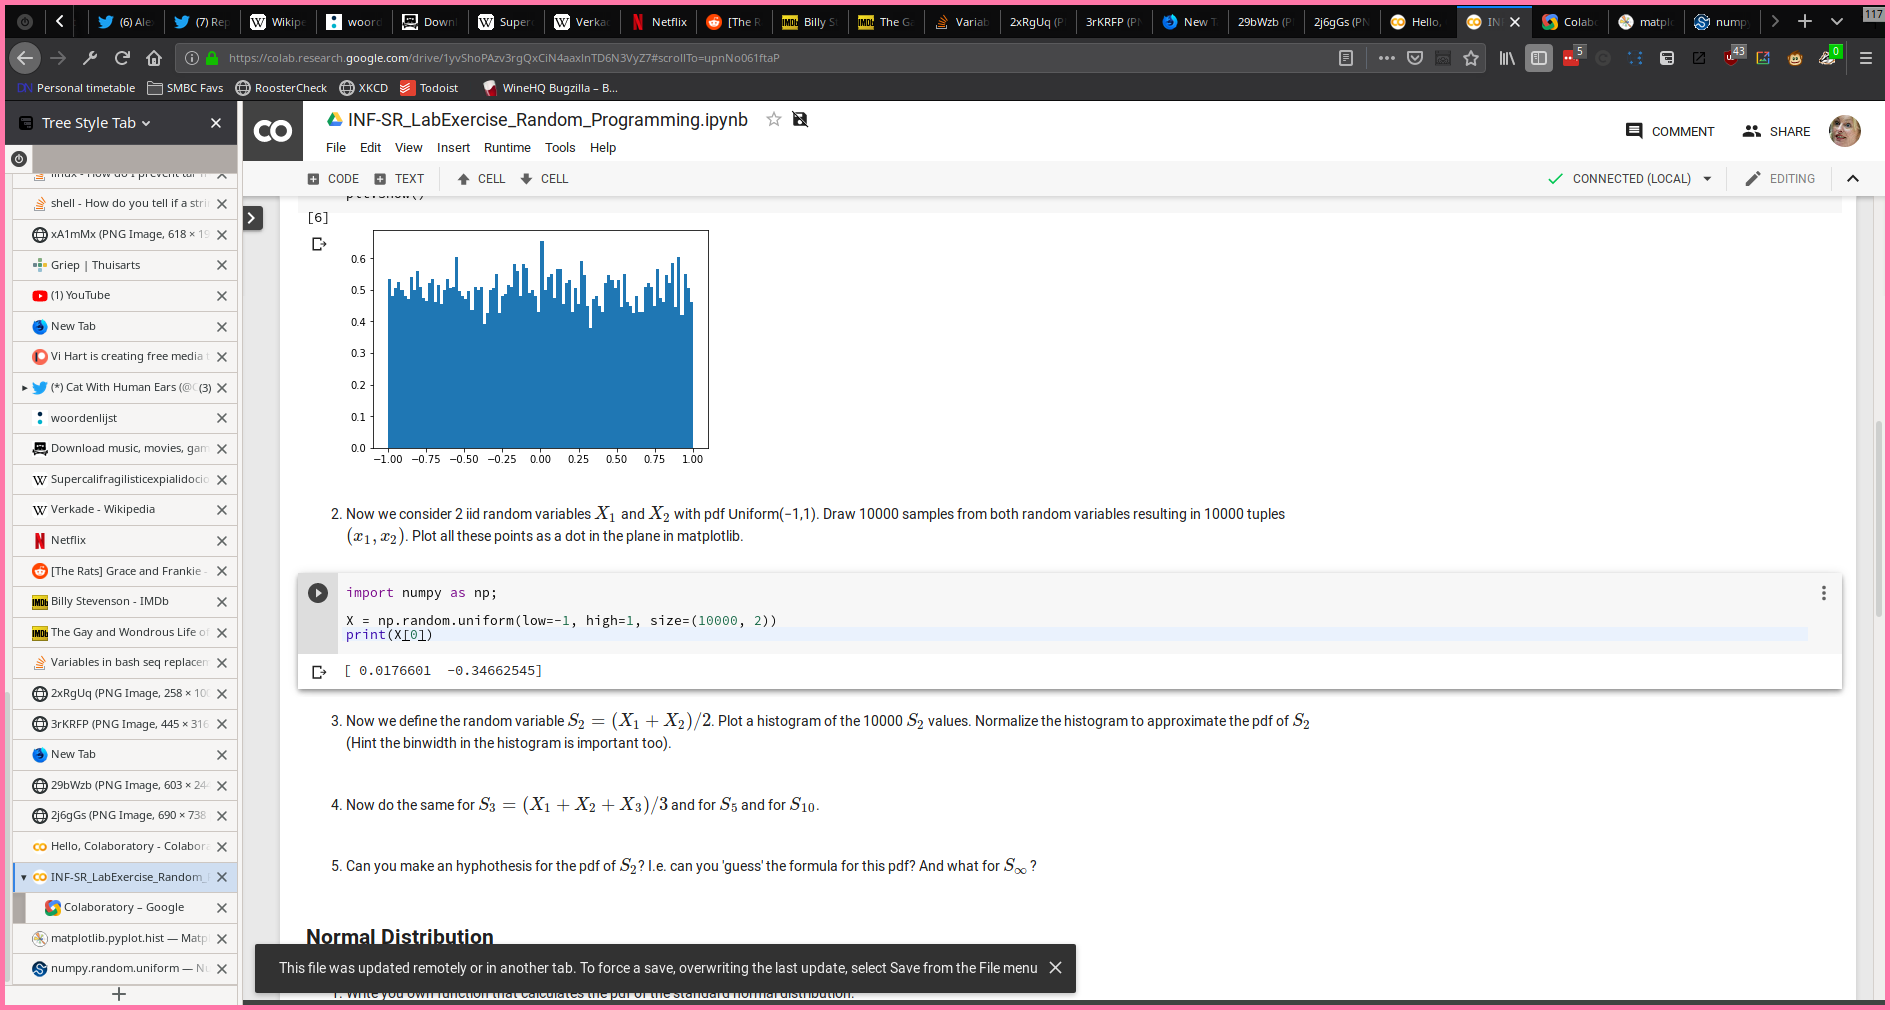Move cell up with the up-arrow CELL button
The image size is (1890, 1010).
coord(481,179)
